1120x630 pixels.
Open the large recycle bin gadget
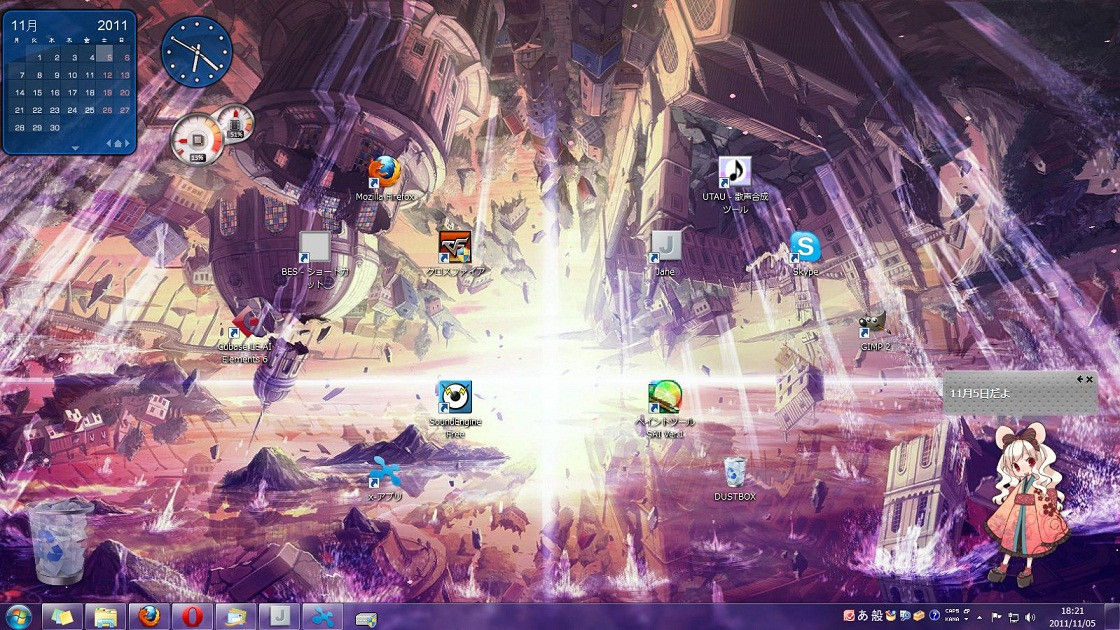(x=60, y=541)
